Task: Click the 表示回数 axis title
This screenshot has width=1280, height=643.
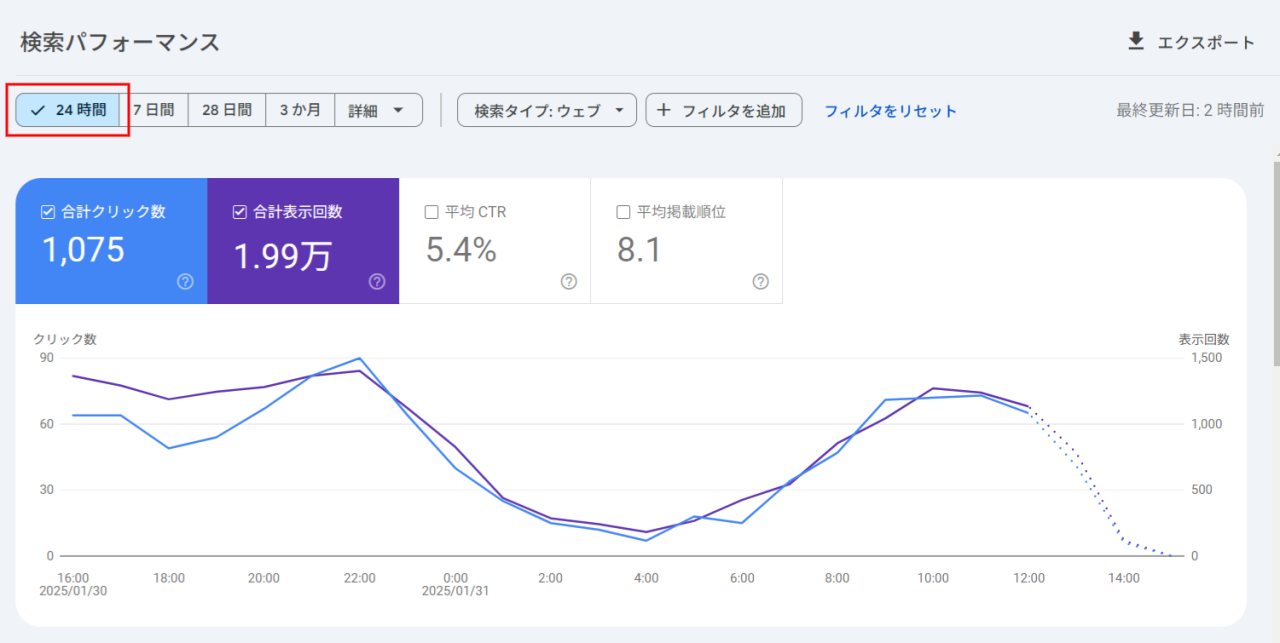Action: tap(1204, 339)
